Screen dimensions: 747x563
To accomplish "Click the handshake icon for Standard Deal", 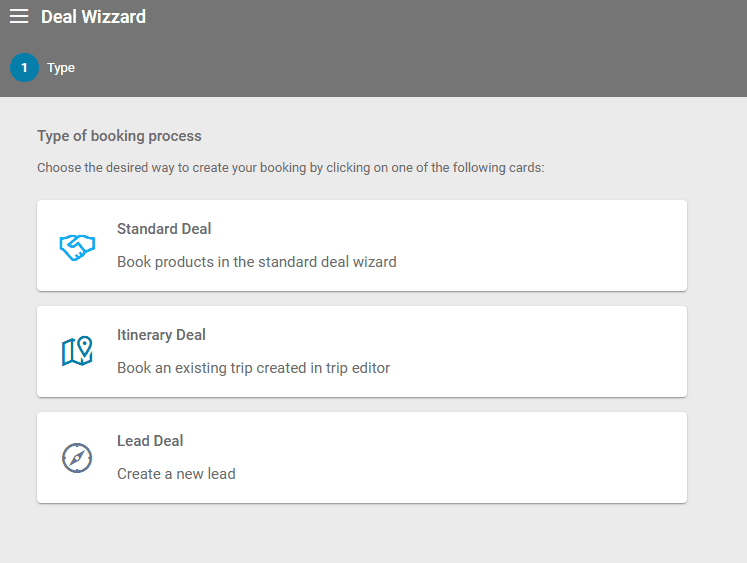I will pos(77,247).
